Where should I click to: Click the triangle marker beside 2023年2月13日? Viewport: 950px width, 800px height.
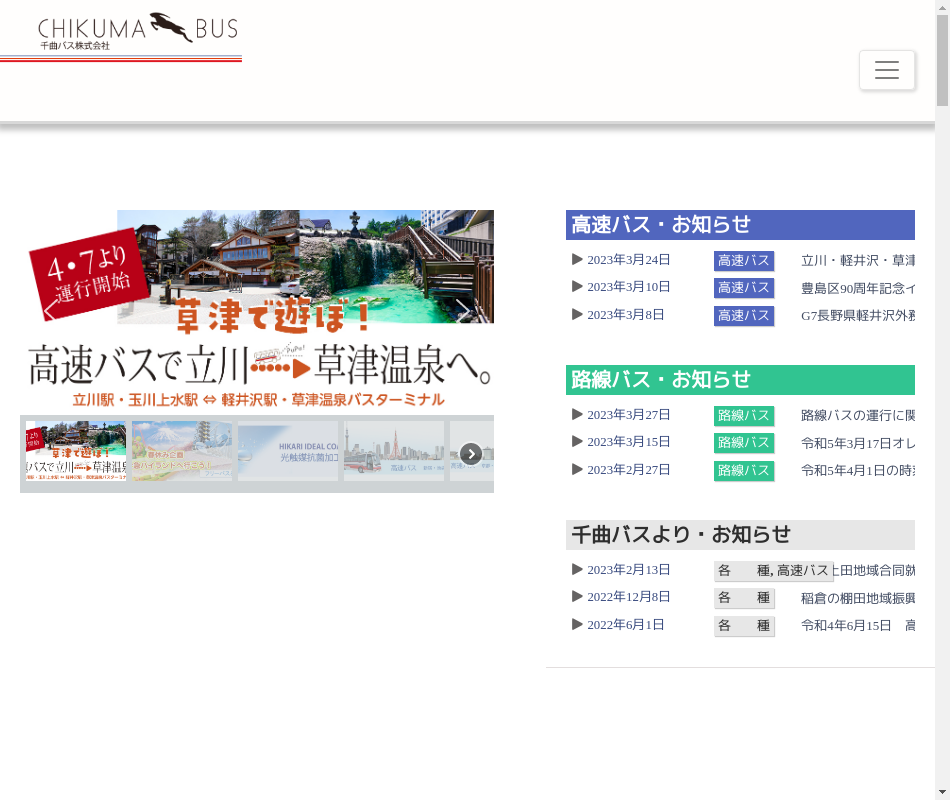click(x=577, y=569)
